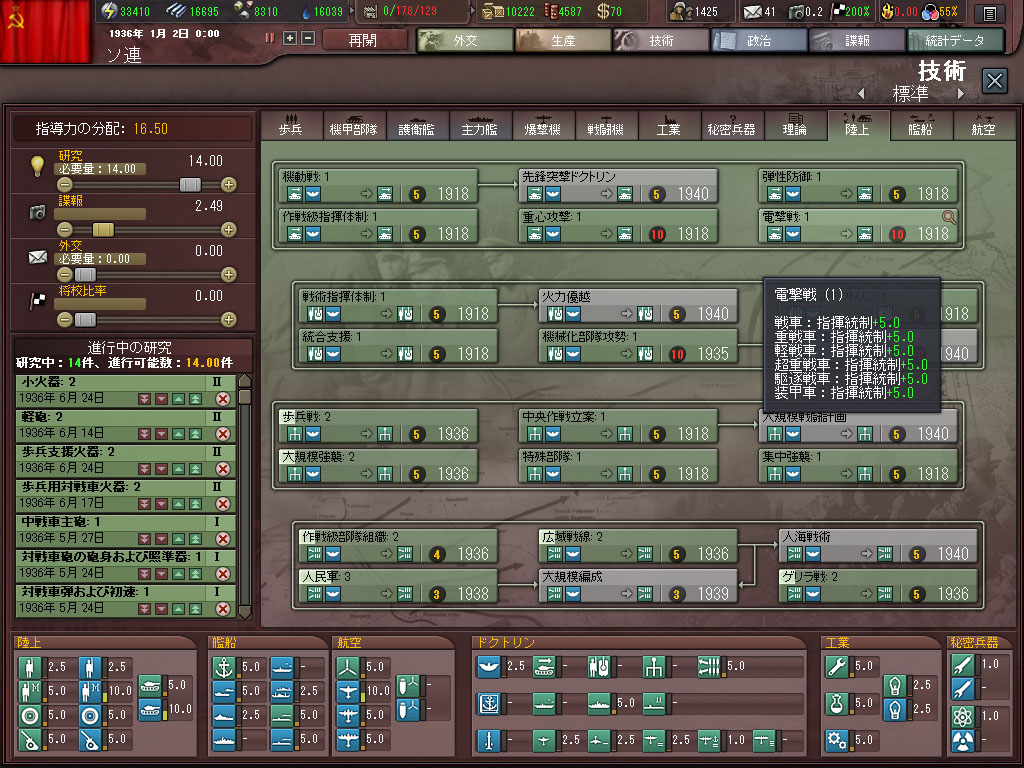Pause the game with the pause button
The height and width of the screenshot is (768, 1024).
coord(269,38)
